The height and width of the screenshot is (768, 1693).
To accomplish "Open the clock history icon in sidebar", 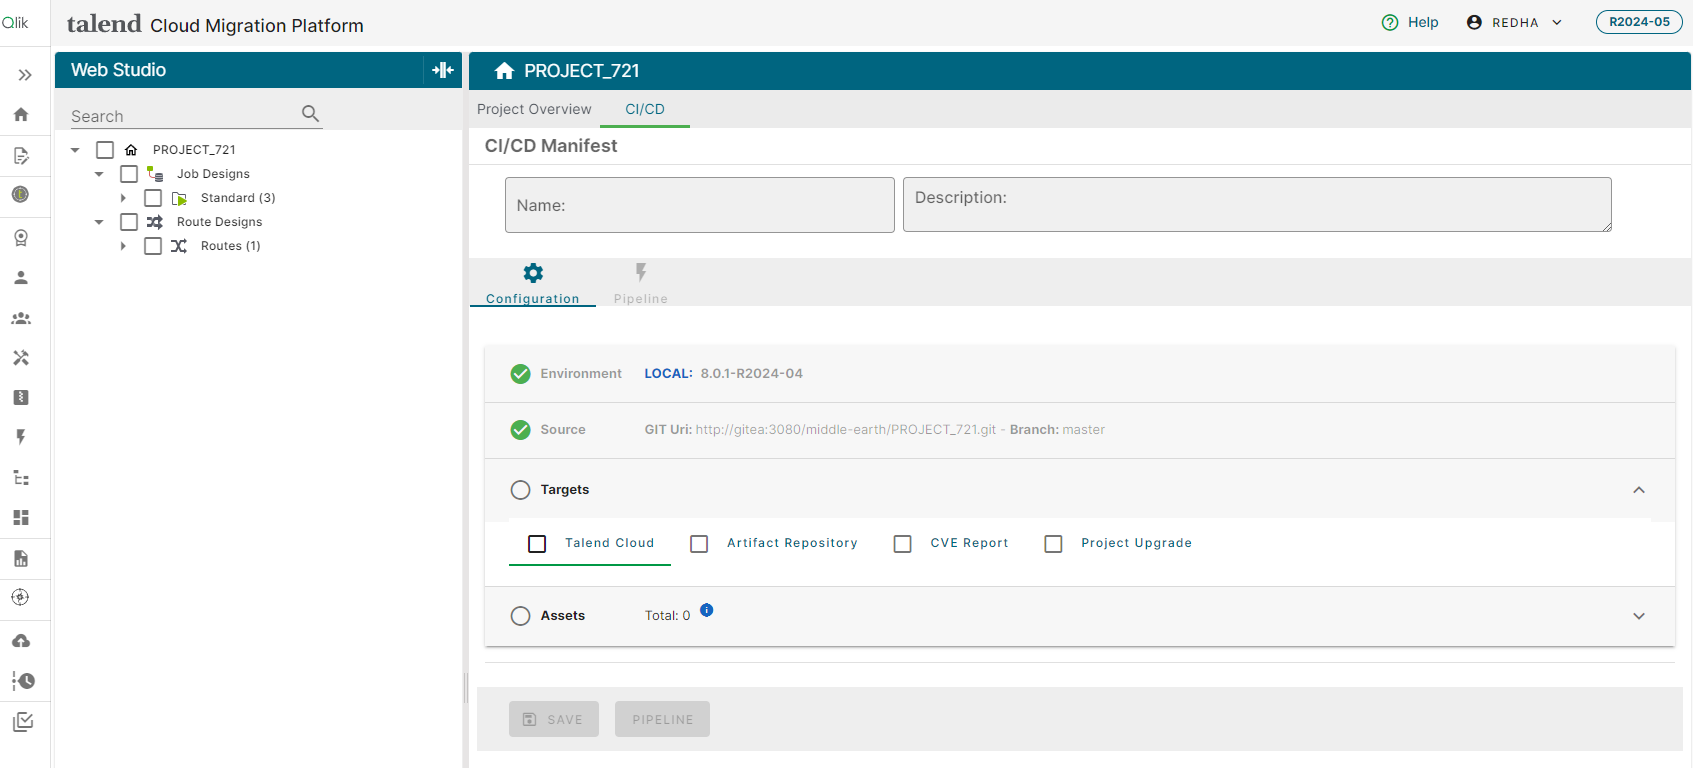I will tap(23, 681).
